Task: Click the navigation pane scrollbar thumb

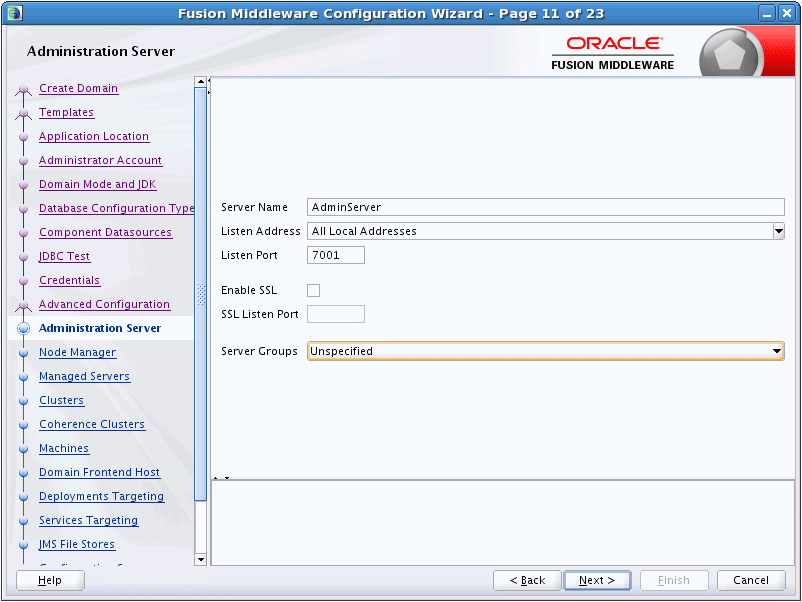Action: (x=200, y=294)
